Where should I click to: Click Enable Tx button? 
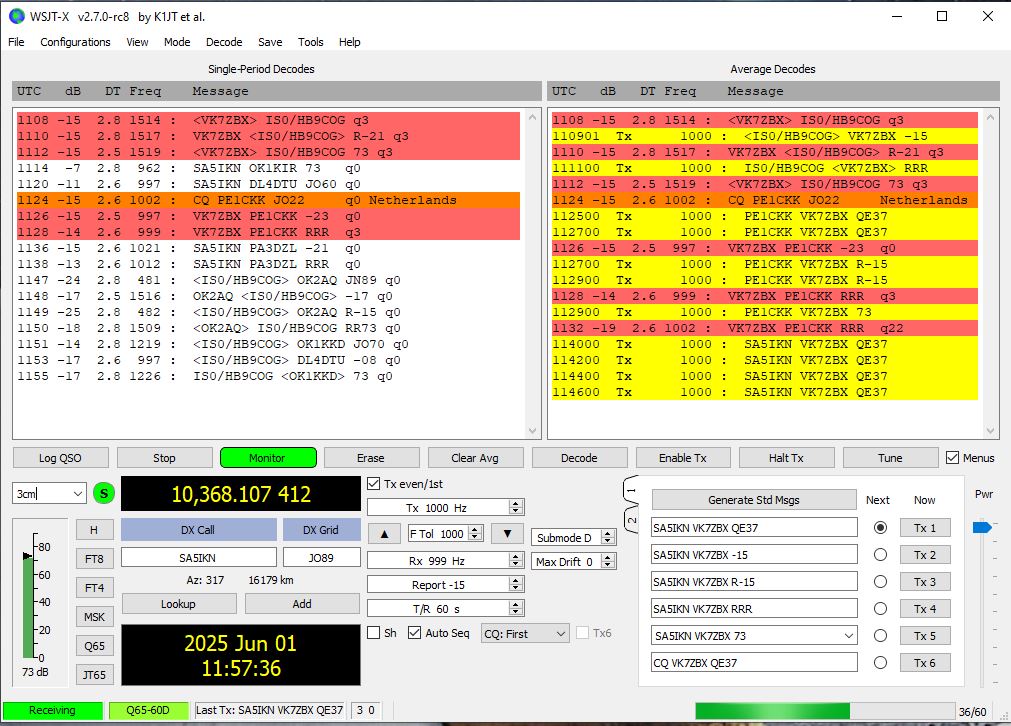[x=683, y=458]
